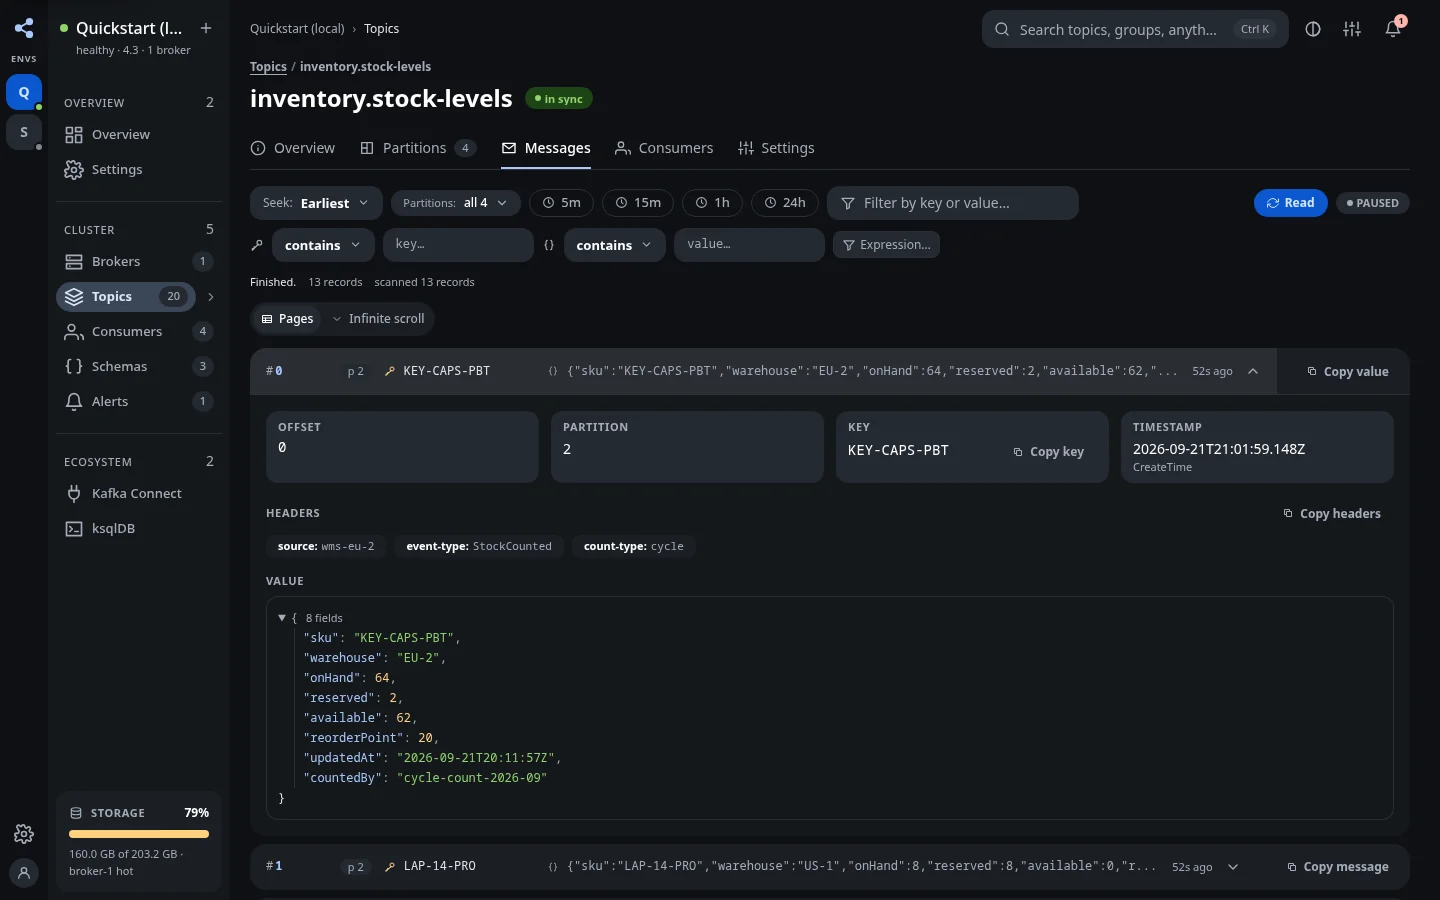Screen dimensions: 1440x900
Task: Switch to the topic Overview tab
Action: click(x=292, y=148)
